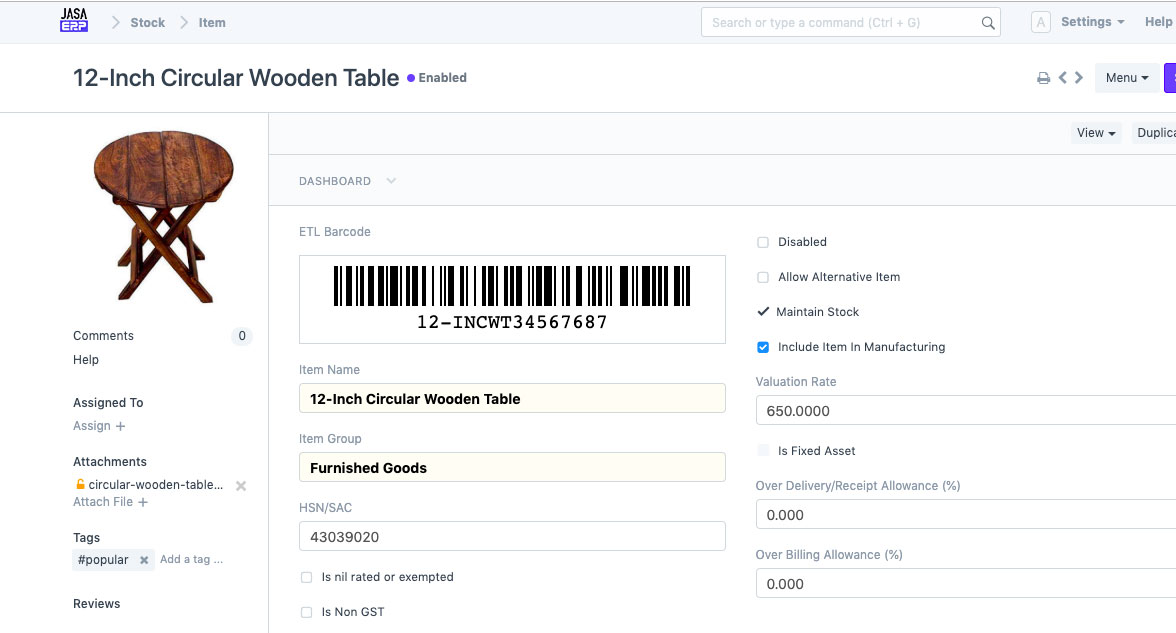Image resolution: width=1176 pixels, height=633 pixels.
Task: Go to previous item with left arrow
Action: pyautogui.click(x=1063, y=77)
